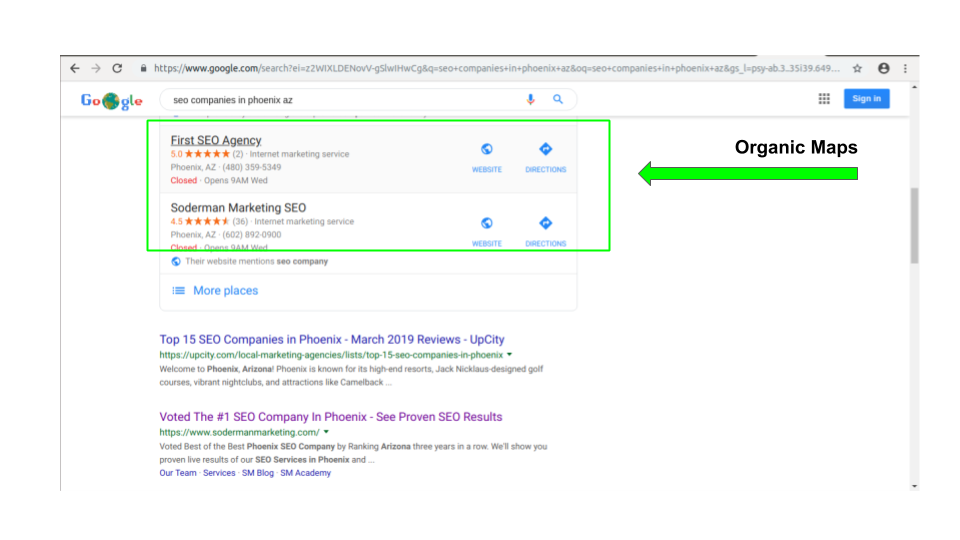The width and height of the screenshot is (960, 540).
Task: Click the magnifying glass search icon
Action: (x=558, y=99)
